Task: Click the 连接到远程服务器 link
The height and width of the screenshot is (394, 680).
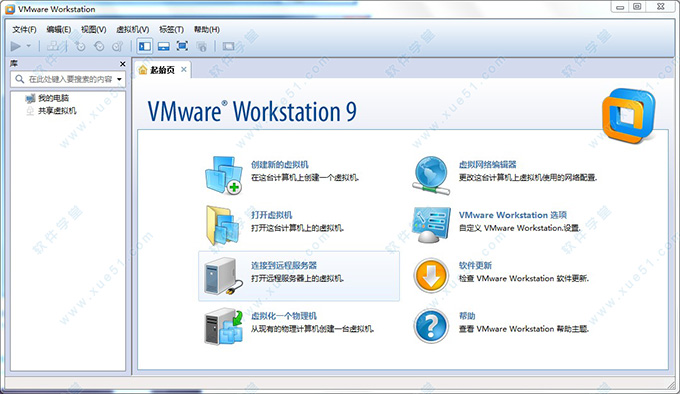Action: coord(284,265)
